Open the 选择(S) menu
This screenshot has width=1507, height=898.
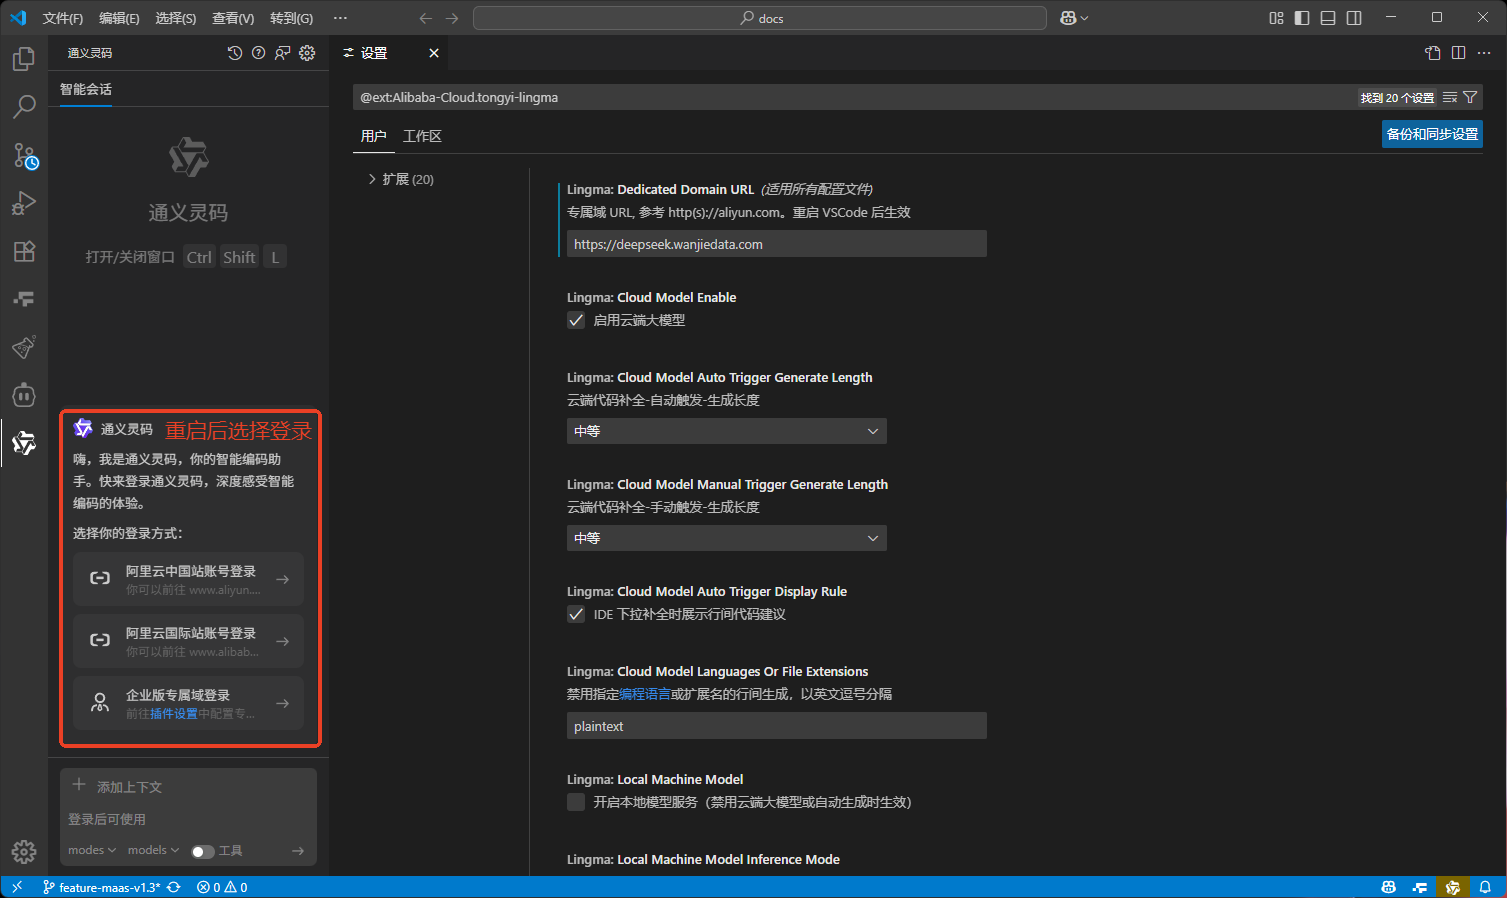point(176,18)
